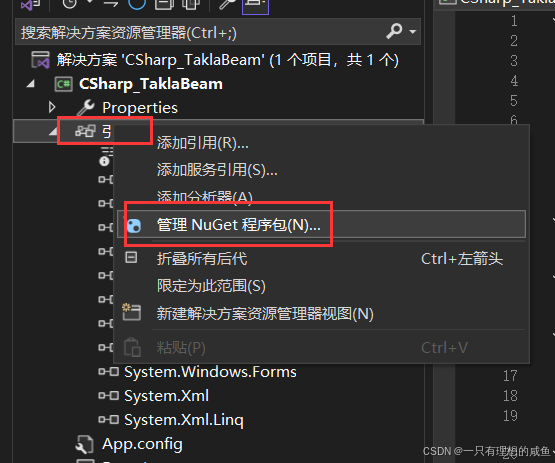Select the solution 'CSharp_TaklaBeam' node

tap(228, 60)
